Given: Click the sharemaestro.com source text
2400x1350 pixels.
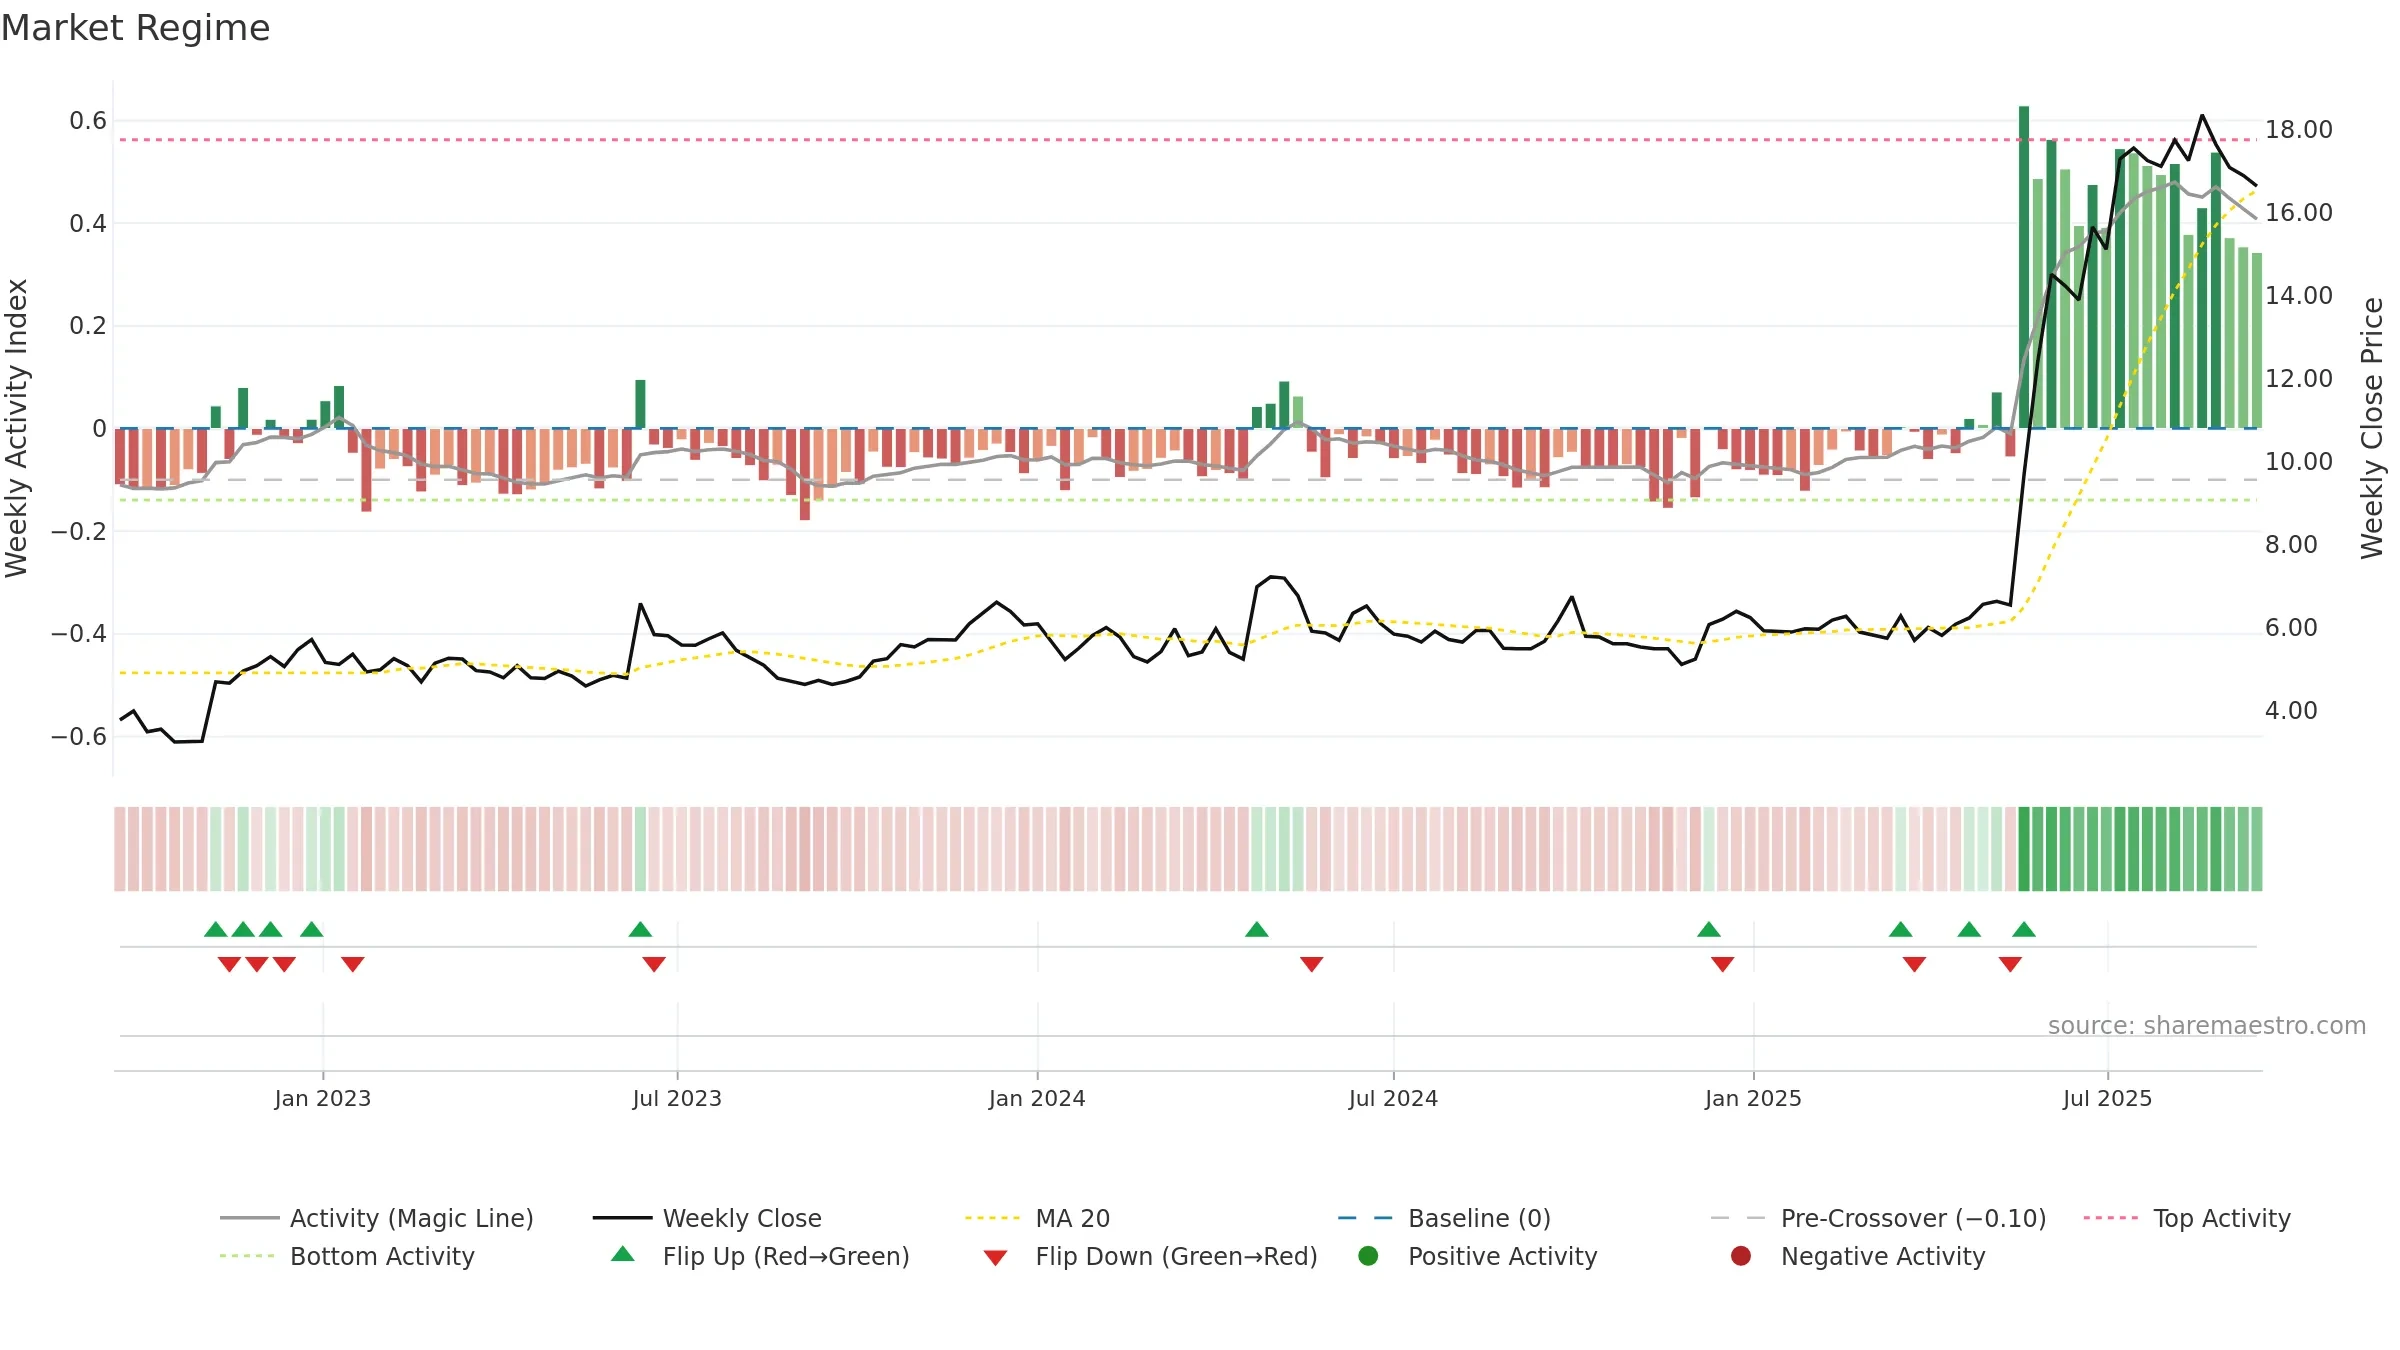Looking at the screenshot, I should click(x=2207, y=1026).
